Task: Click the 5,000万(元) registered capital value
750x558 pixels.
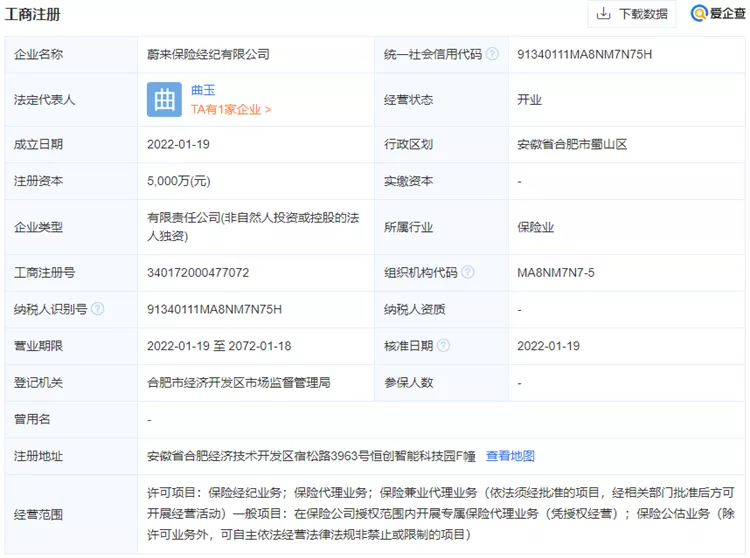Action: pos(178,181)
